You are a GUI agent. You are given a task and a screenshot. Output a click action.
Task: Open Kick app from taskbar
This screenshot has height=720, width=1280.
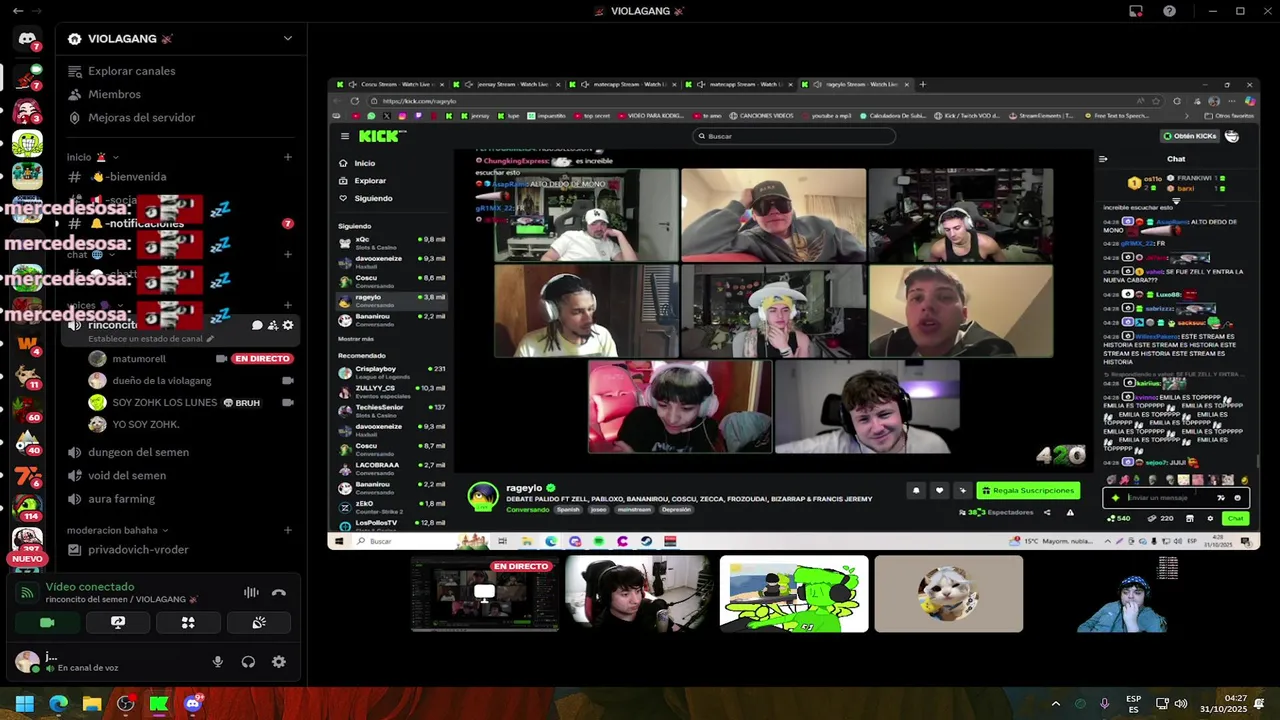pyautogui.click(x=158, y=704)
